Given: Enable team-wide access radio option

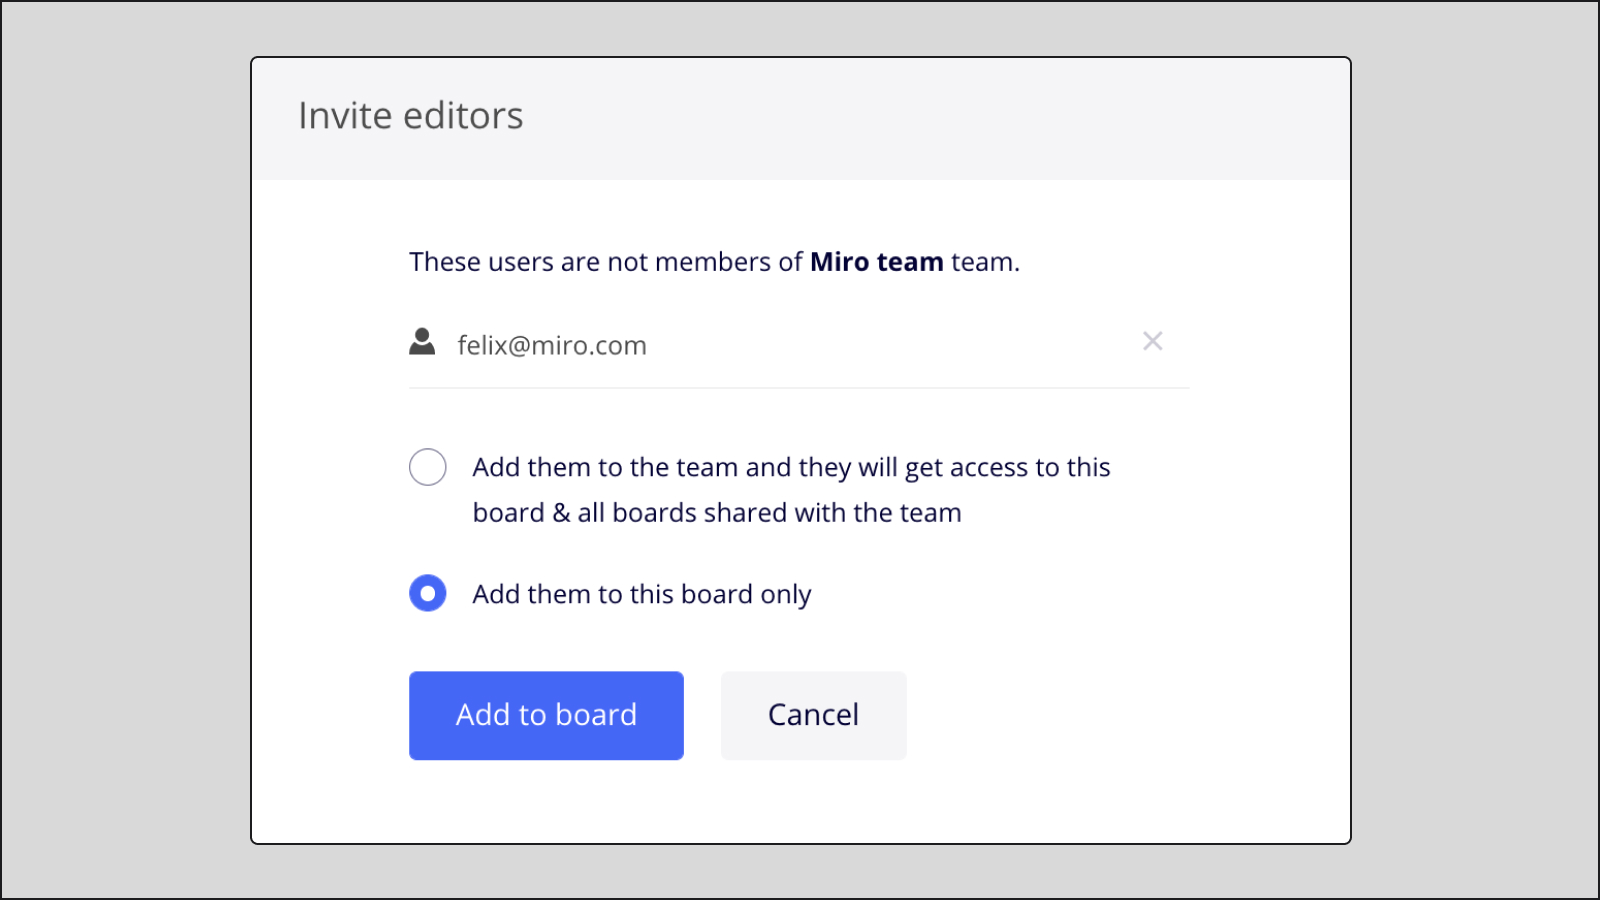Looking at the screenshot, I should tap(428, 467).
